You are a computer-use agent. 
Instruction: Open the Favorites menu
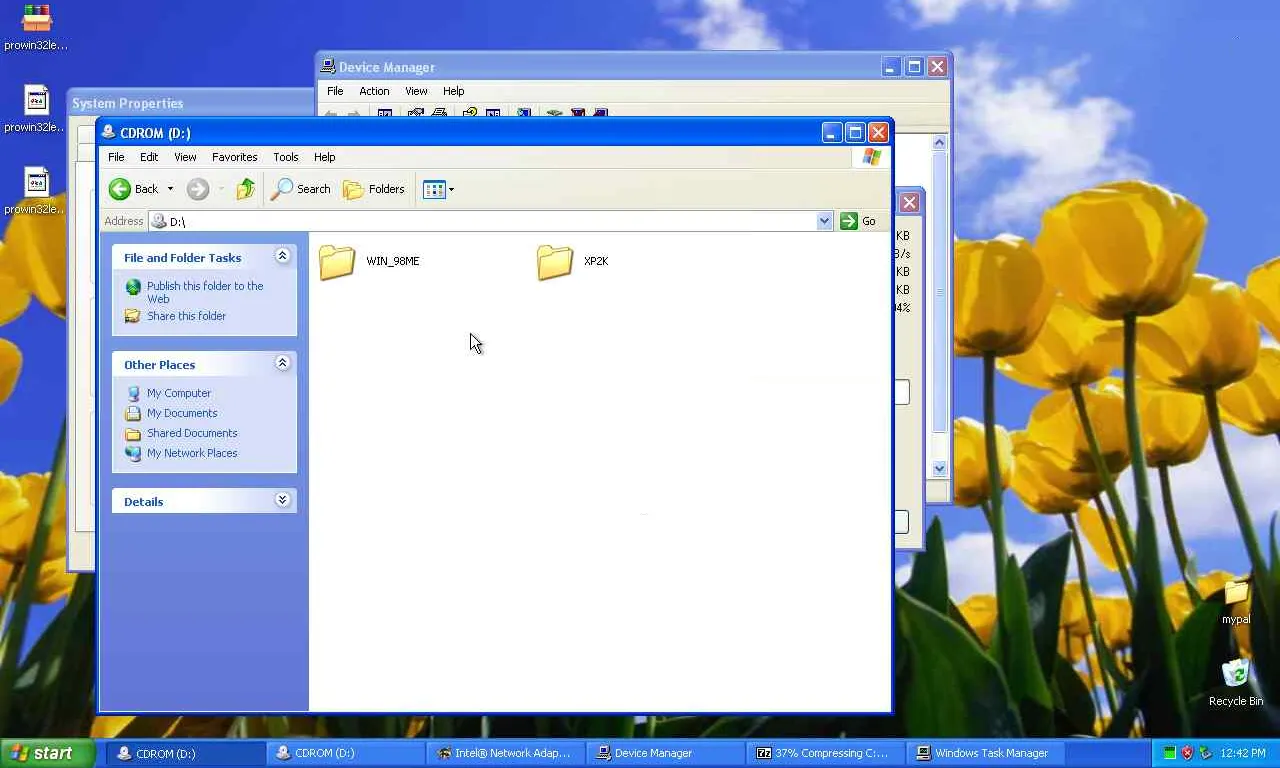point(235,157)
